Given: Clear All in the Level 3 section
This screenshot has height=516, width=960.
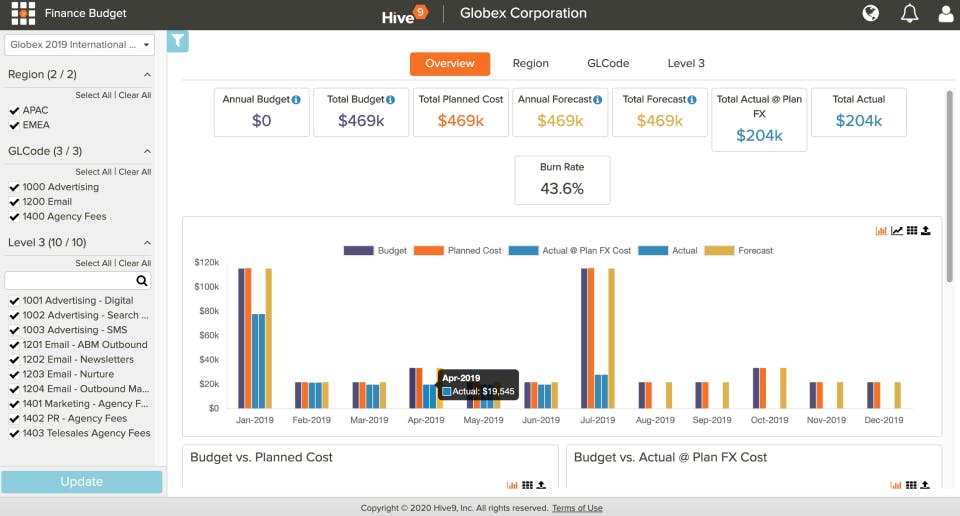Looking at the screenshot, I should click(x=135, y=263).
